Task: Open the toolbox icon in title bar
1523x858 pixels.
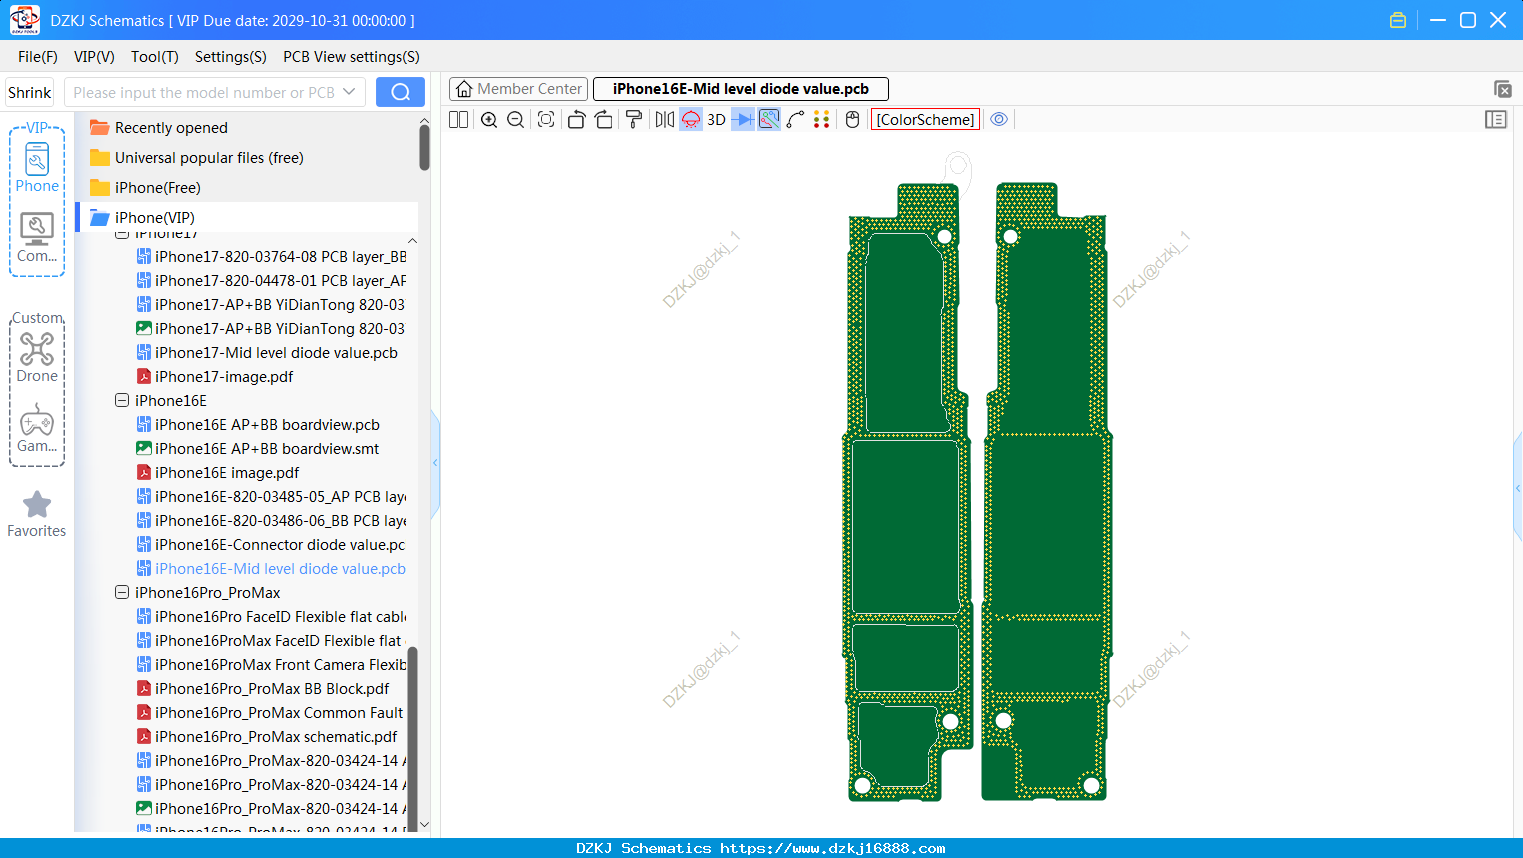Action: pyautogui.click(x=1398, y=20)
